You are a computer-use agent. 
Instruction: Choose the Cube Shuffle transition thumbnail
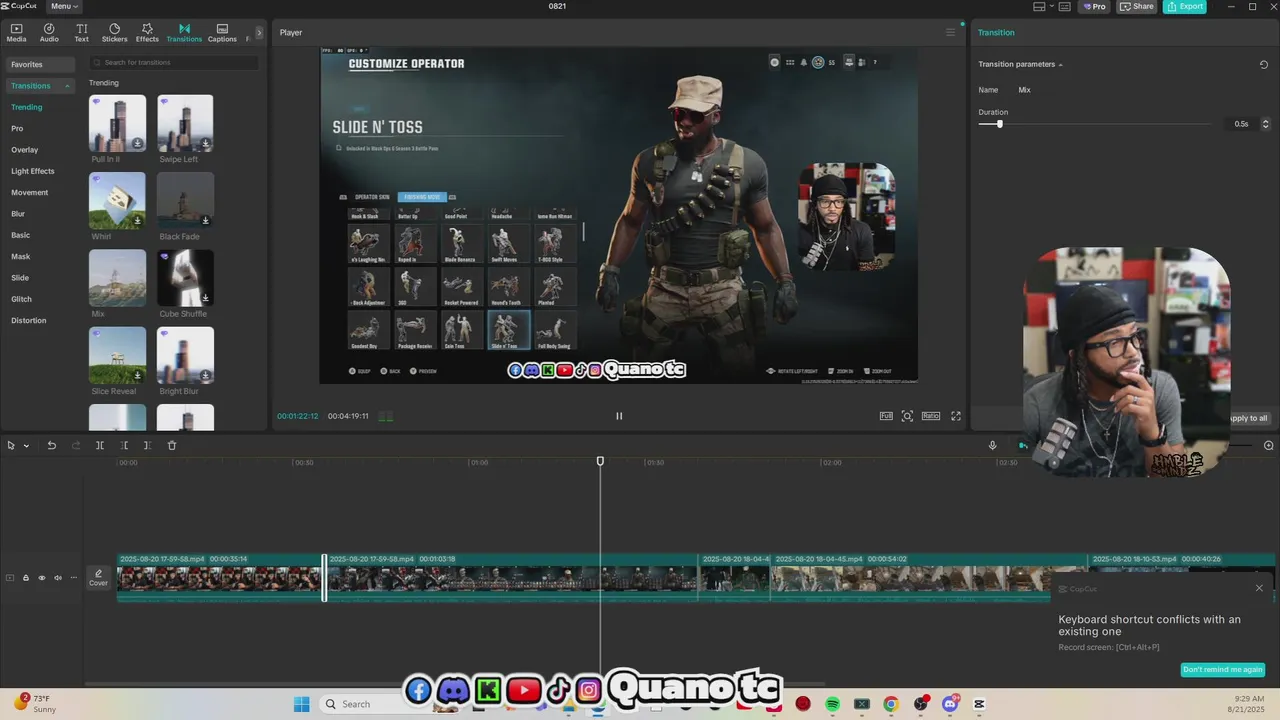tap(185, 277)
